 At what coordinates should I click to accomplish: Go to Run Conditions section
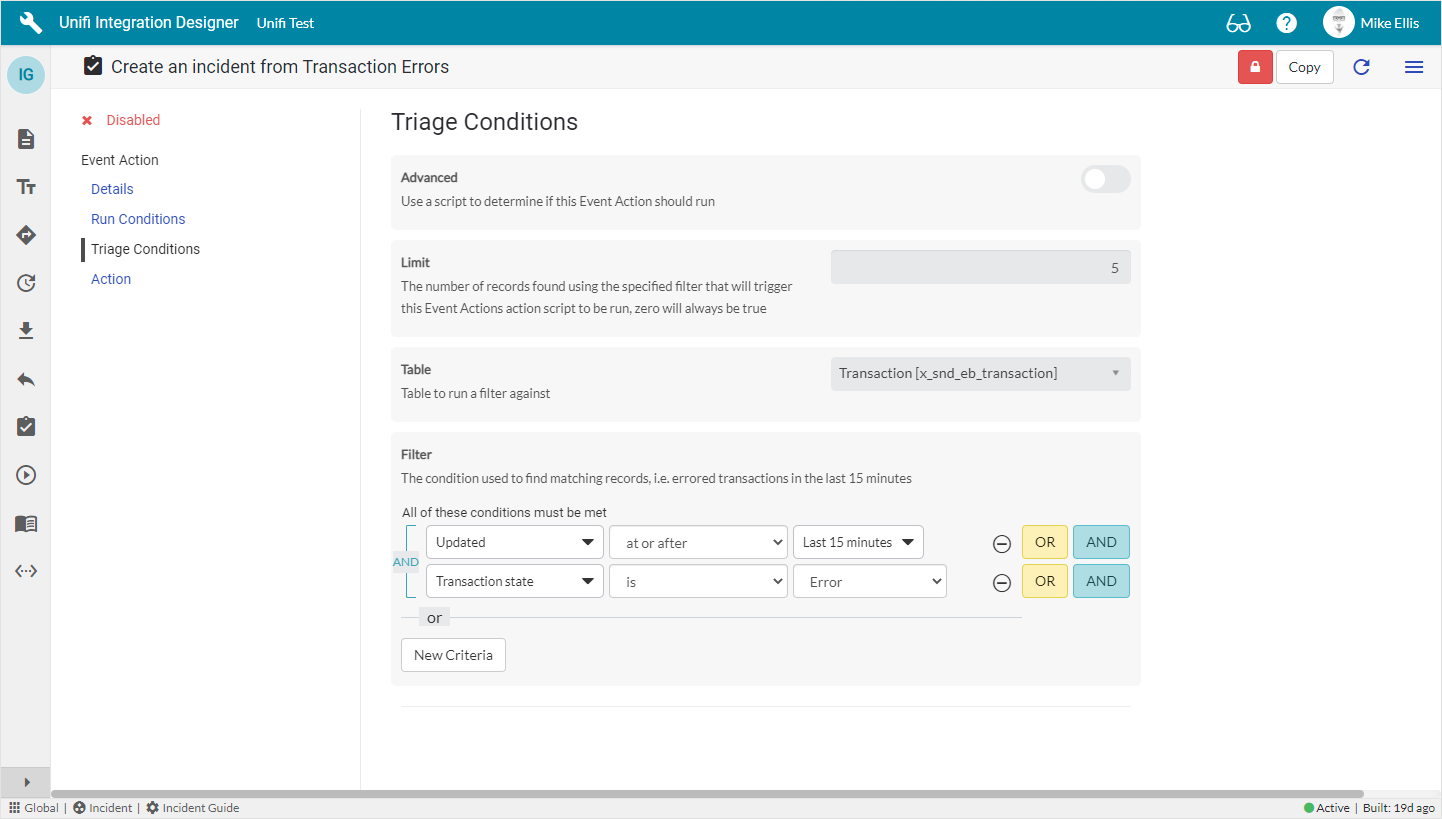coord(138,219)
